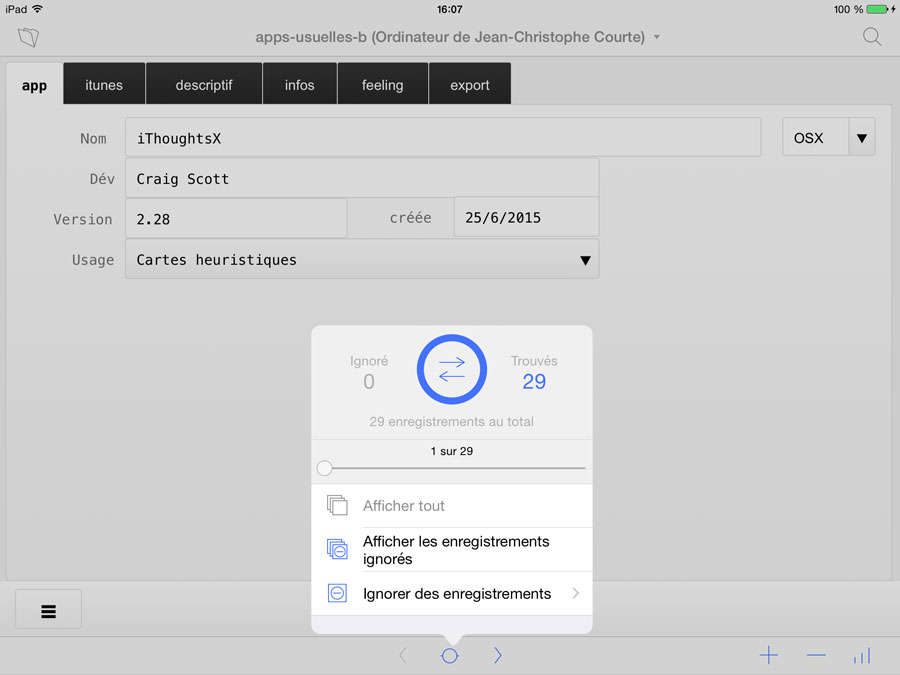Choose Afficher tout
This screenshot has width=900, height=675.
[452, 506]
